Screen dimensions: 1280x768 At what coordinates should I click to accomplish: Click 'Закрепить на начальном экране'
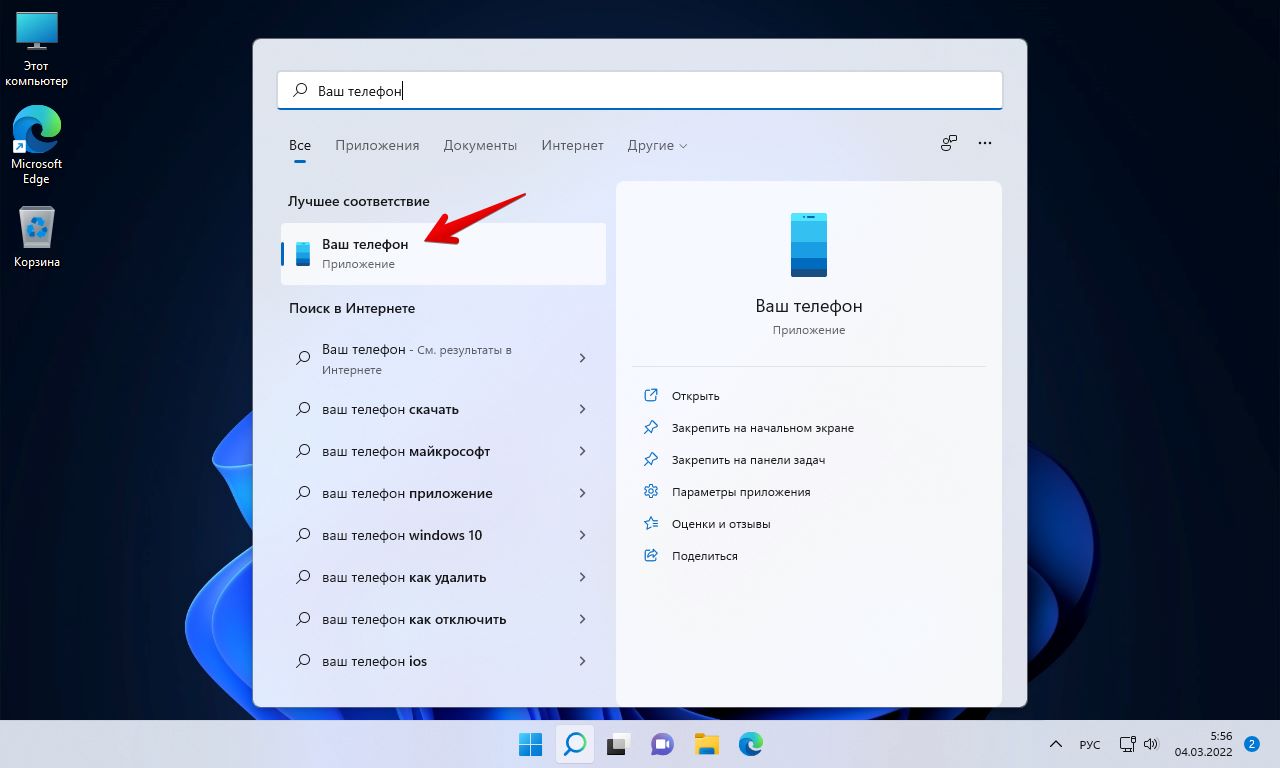tap(763, 428)
